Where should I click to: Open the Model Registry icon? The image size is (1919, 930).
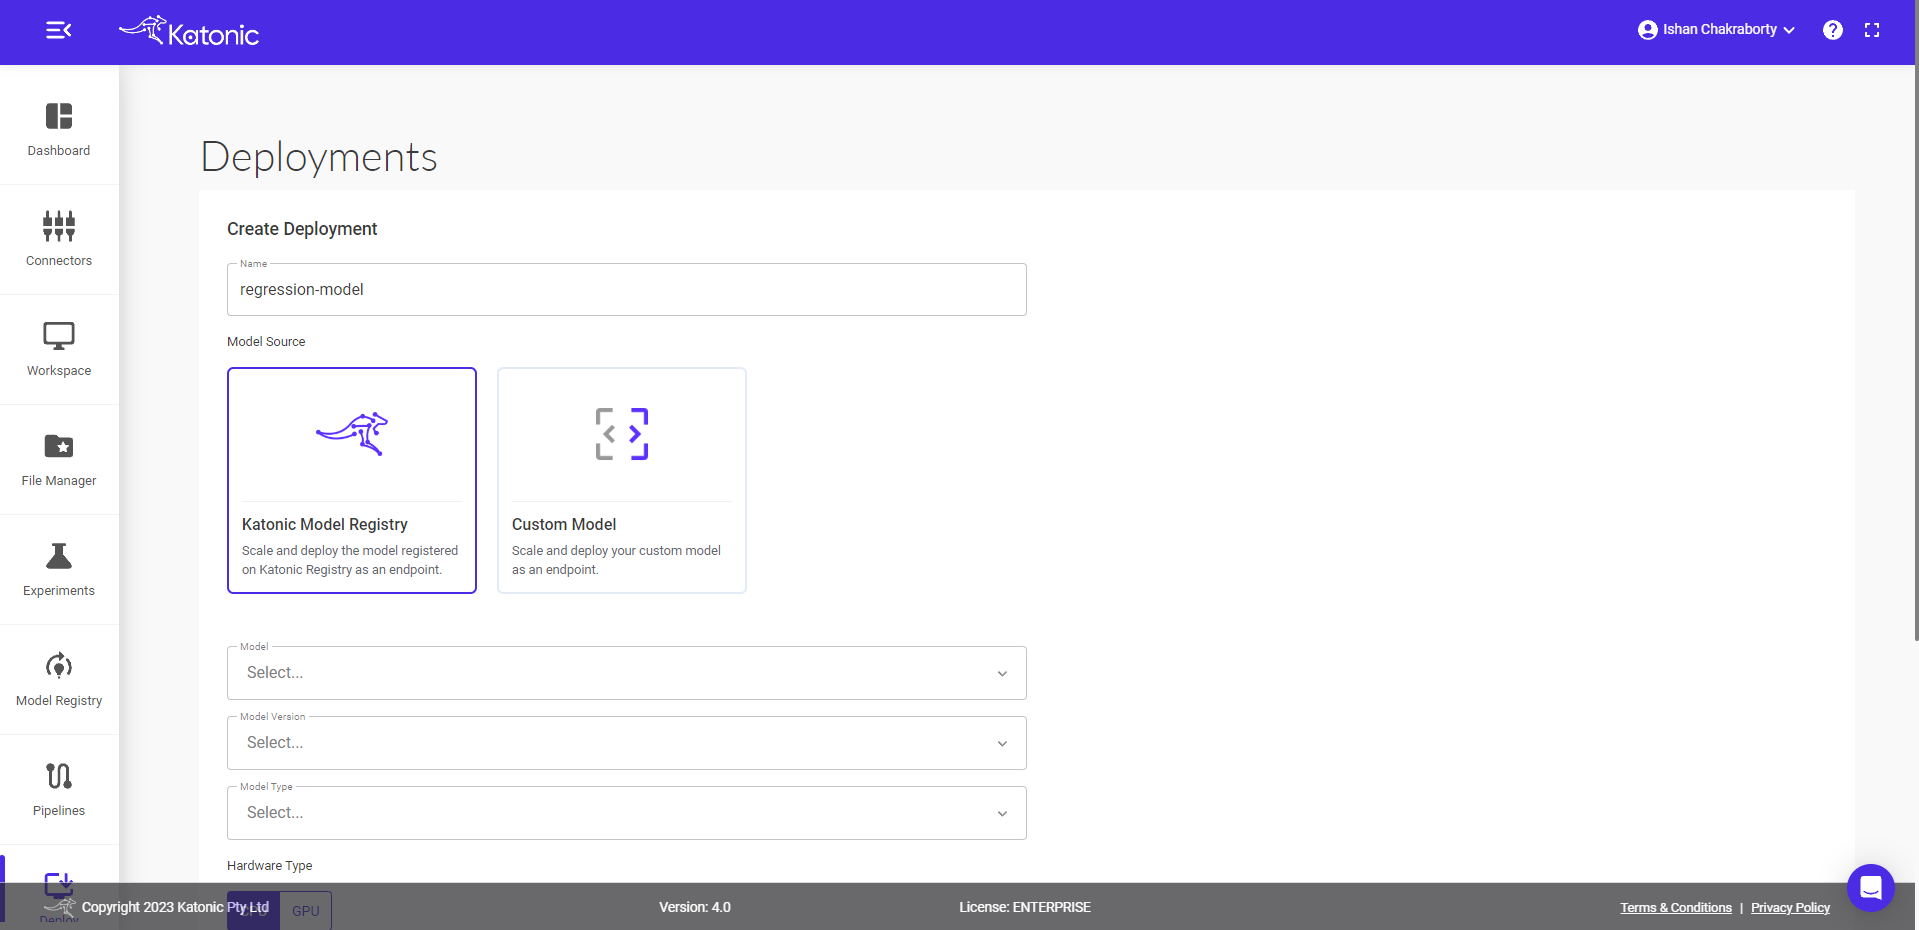(59, 666)
